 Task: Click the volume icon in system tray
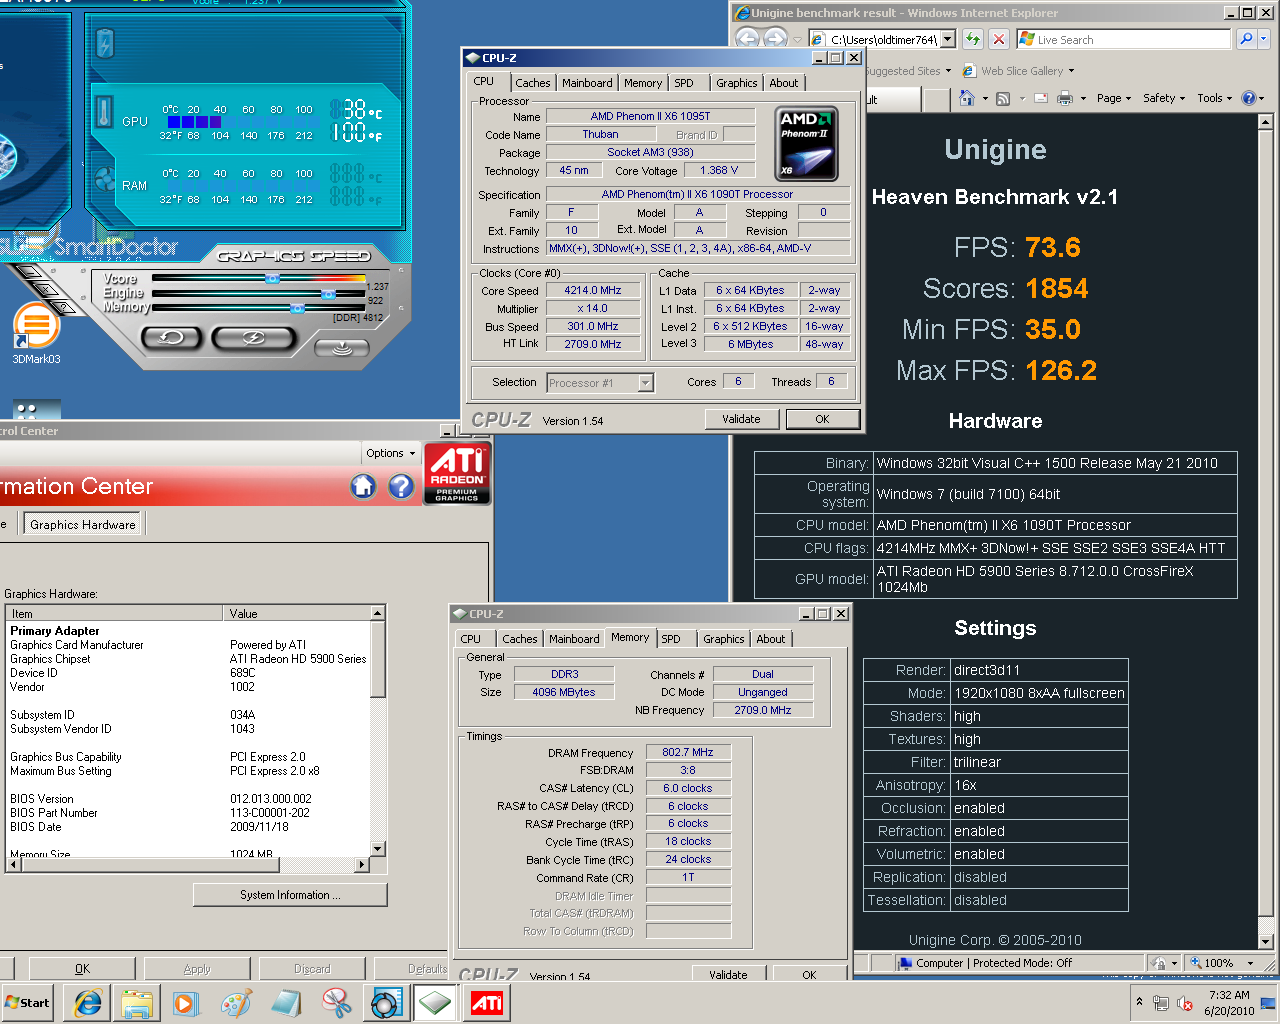1185,1003
